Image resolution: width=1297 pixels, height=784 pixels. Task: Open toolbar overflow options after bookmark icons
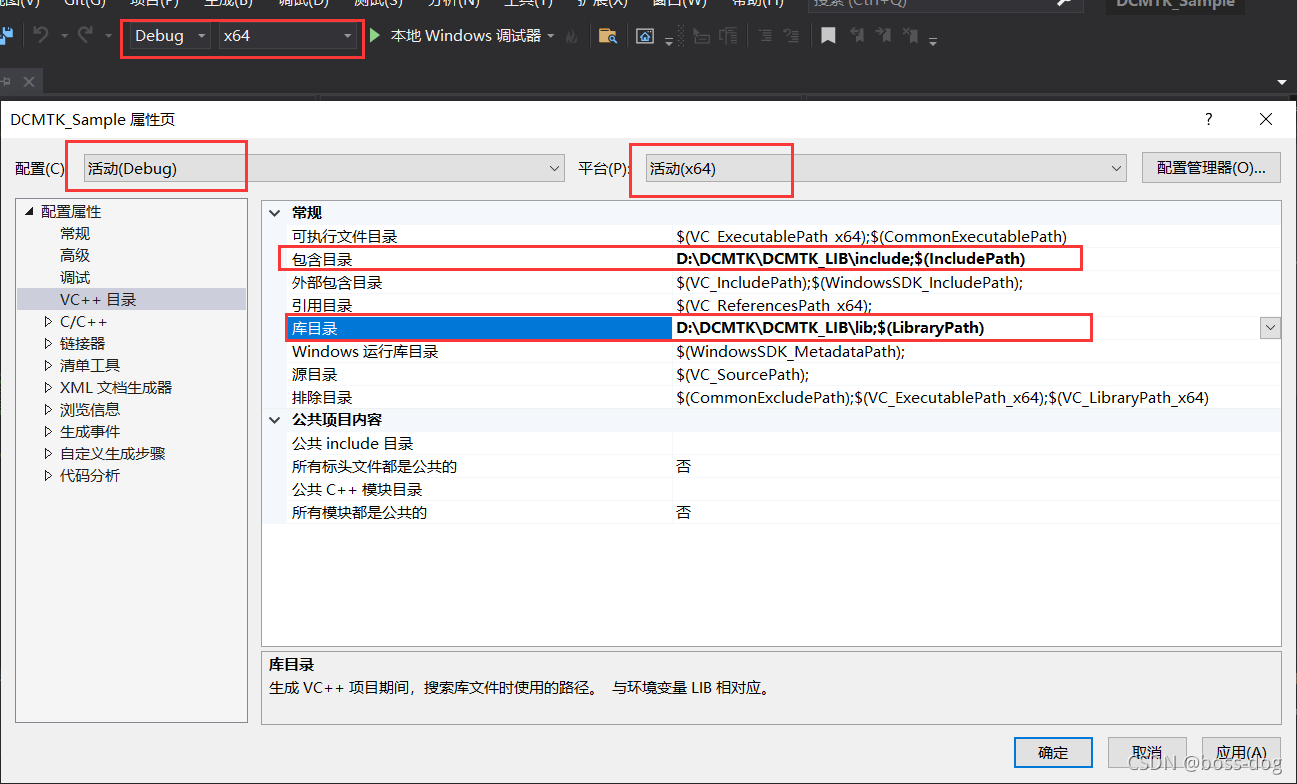click(x=933, y=41)
